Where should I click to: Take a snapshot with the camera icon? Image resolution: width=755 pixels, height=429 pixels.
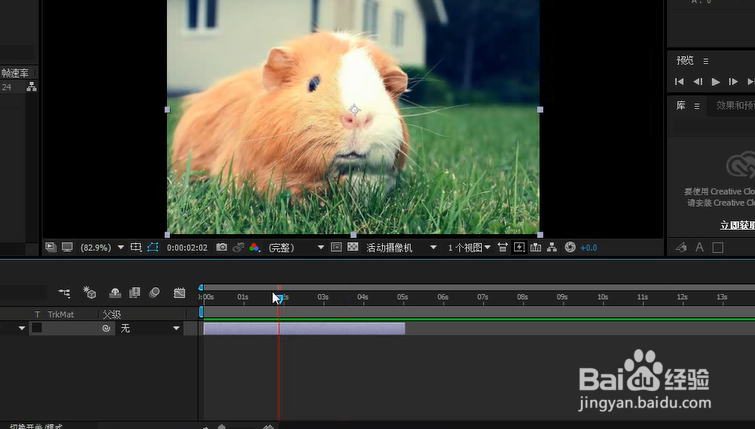click(221, 247)
